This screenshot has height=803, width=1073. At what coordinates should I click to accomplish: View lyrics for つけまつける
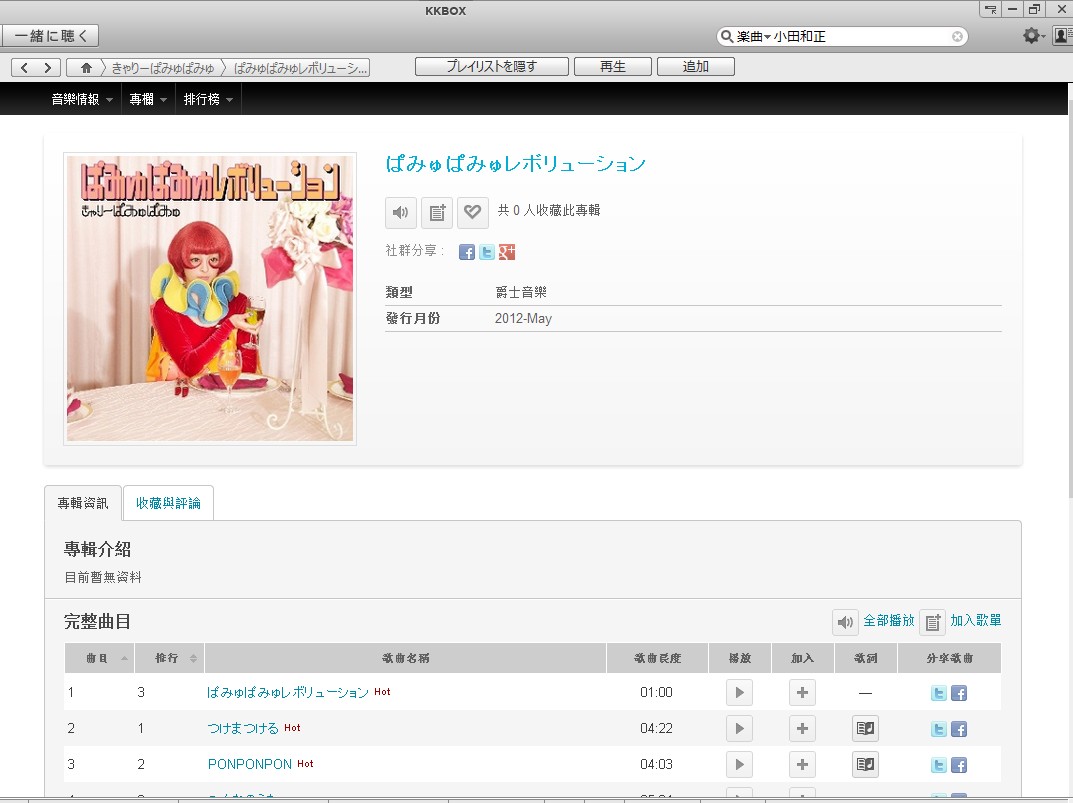[866, 728]
